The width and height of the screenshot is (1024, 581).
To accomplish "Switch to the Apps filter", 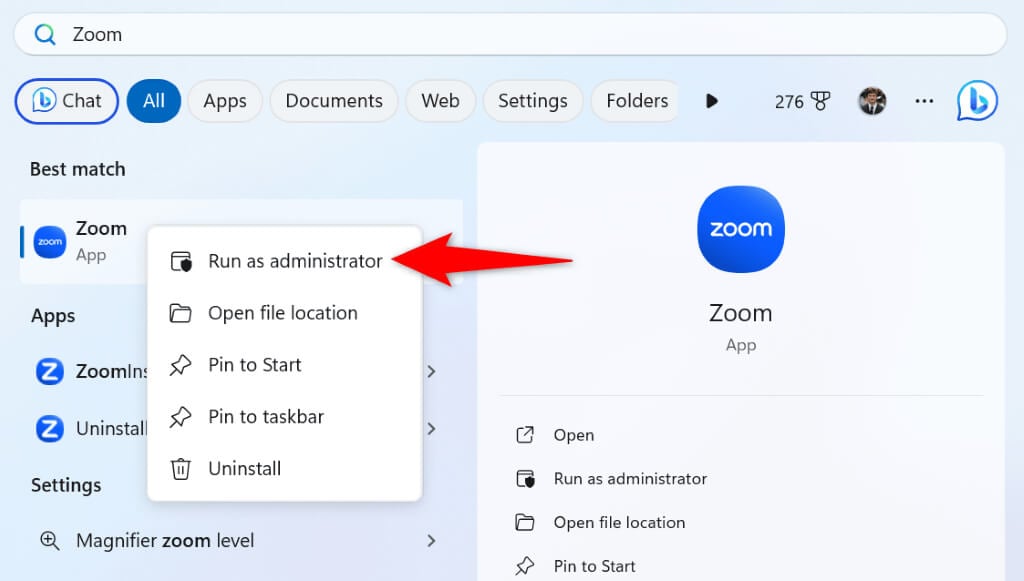I will pyautogui.click(x=225, y=101).
